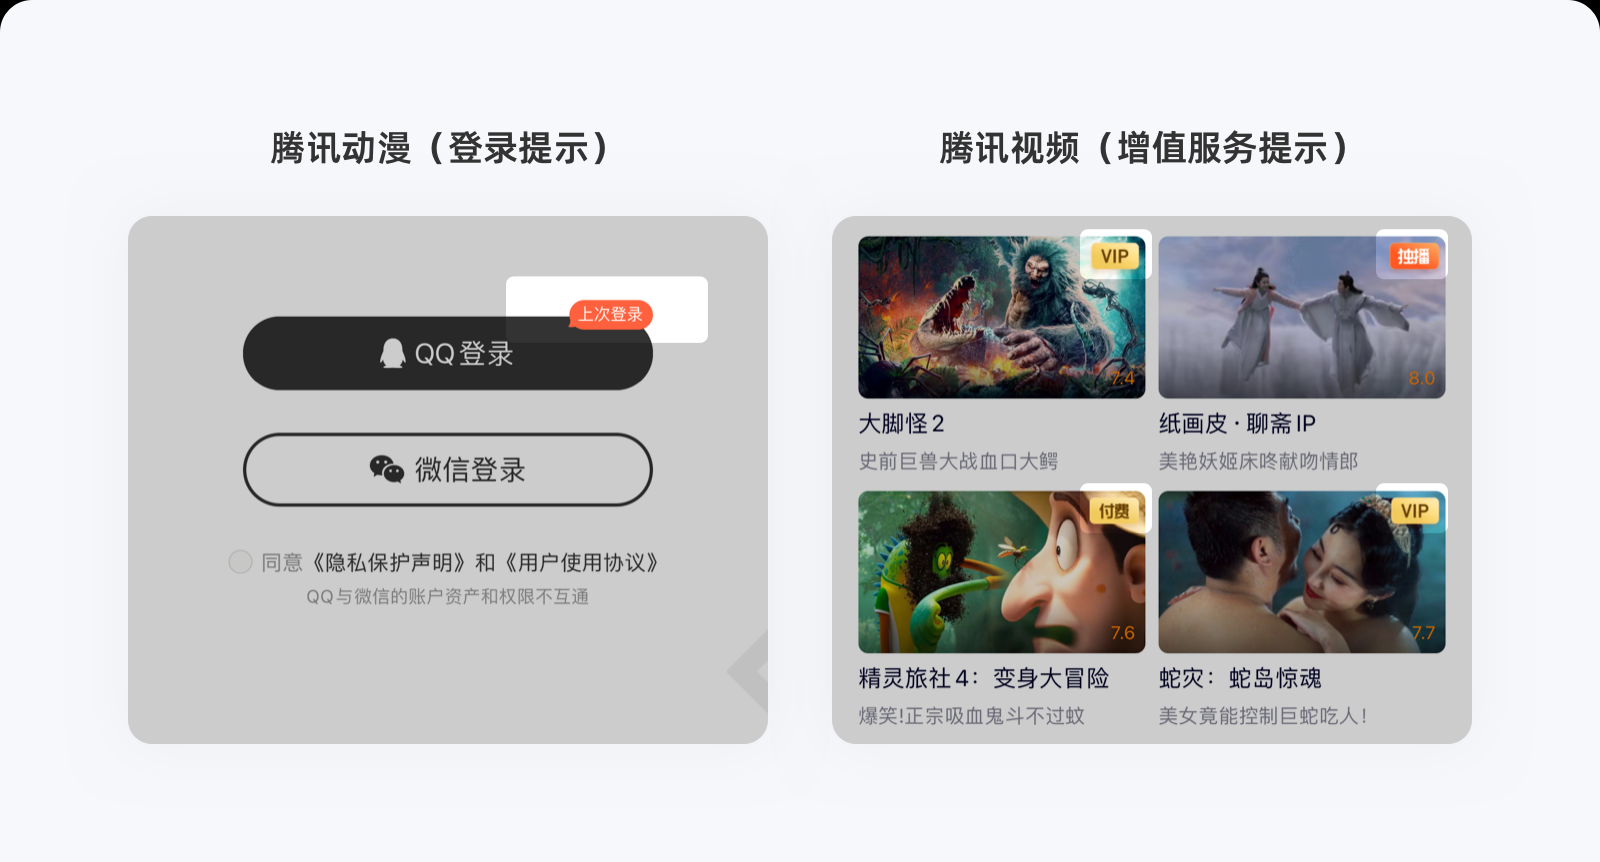Open the 《隐私保护声明》 link

(388, 562)
